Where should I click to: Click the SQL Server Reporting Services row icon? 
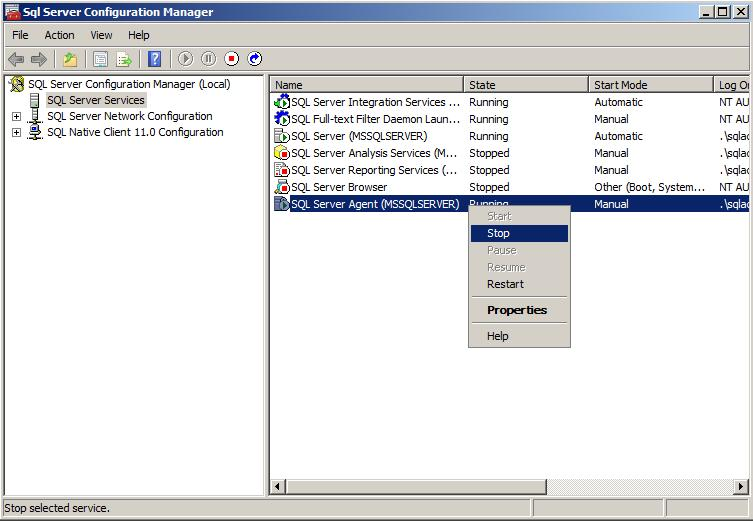pyautogui.click(x=281, y=170)
